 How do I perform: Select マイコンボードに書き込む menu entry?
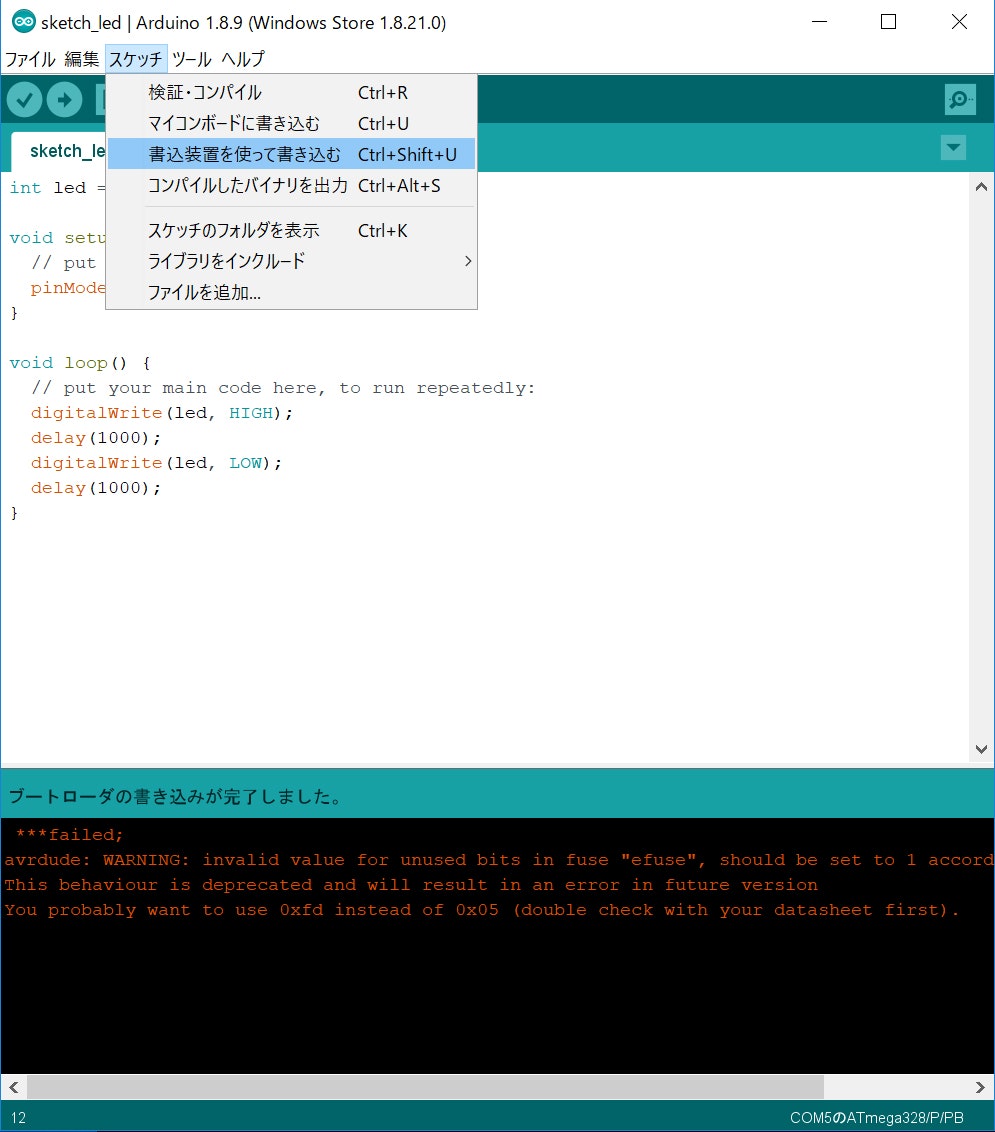[x=292, y=123]
